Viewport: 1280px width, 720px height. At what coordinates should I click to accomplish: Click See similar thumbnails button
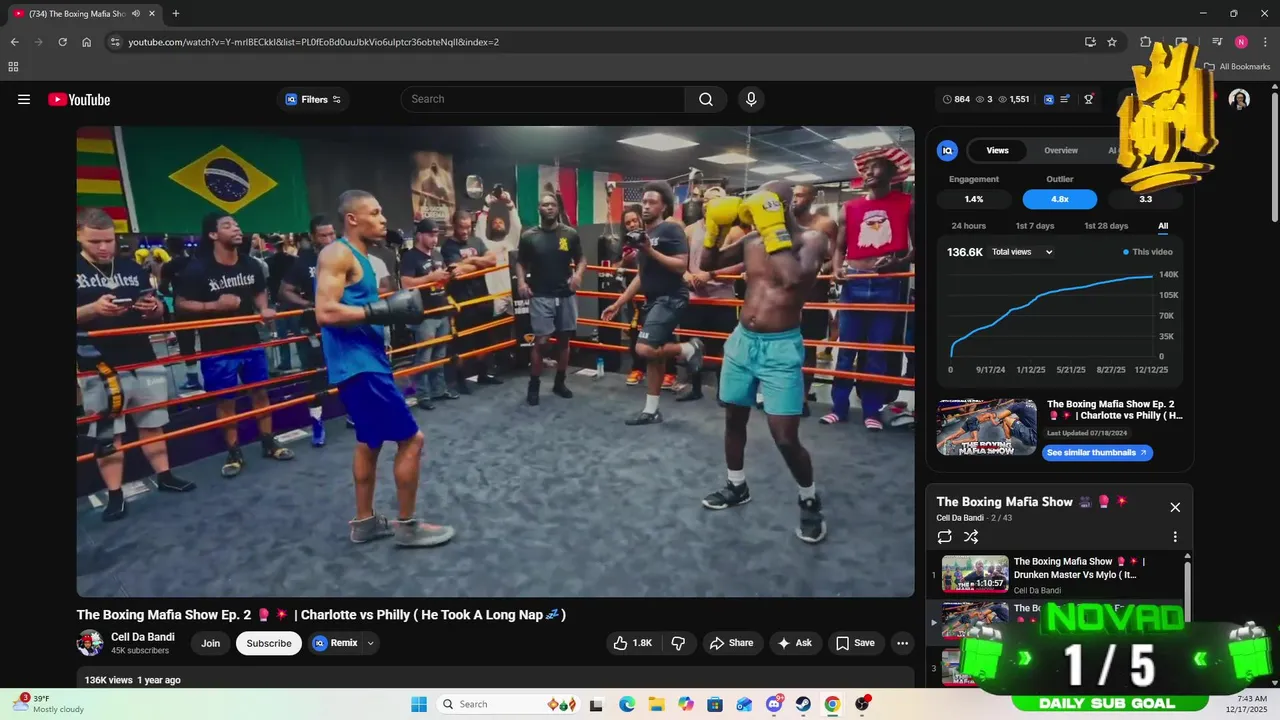tap(1097, 452)
